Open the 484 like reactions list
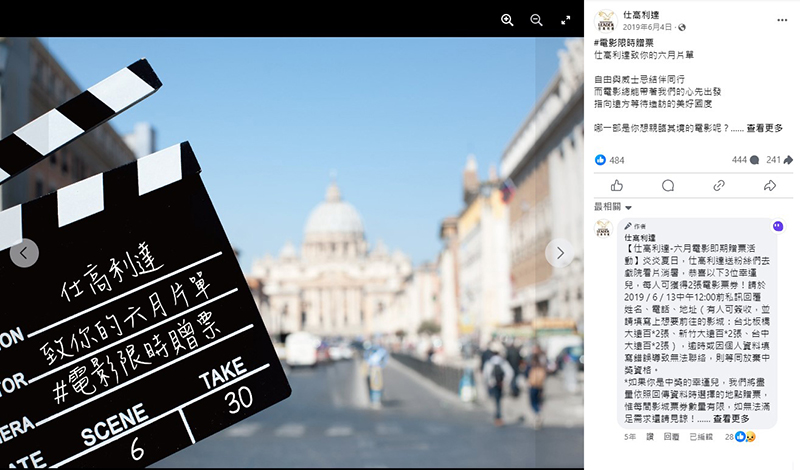Image resolution: width=800 pixels, height=470 pixels. tap(610, 160)
